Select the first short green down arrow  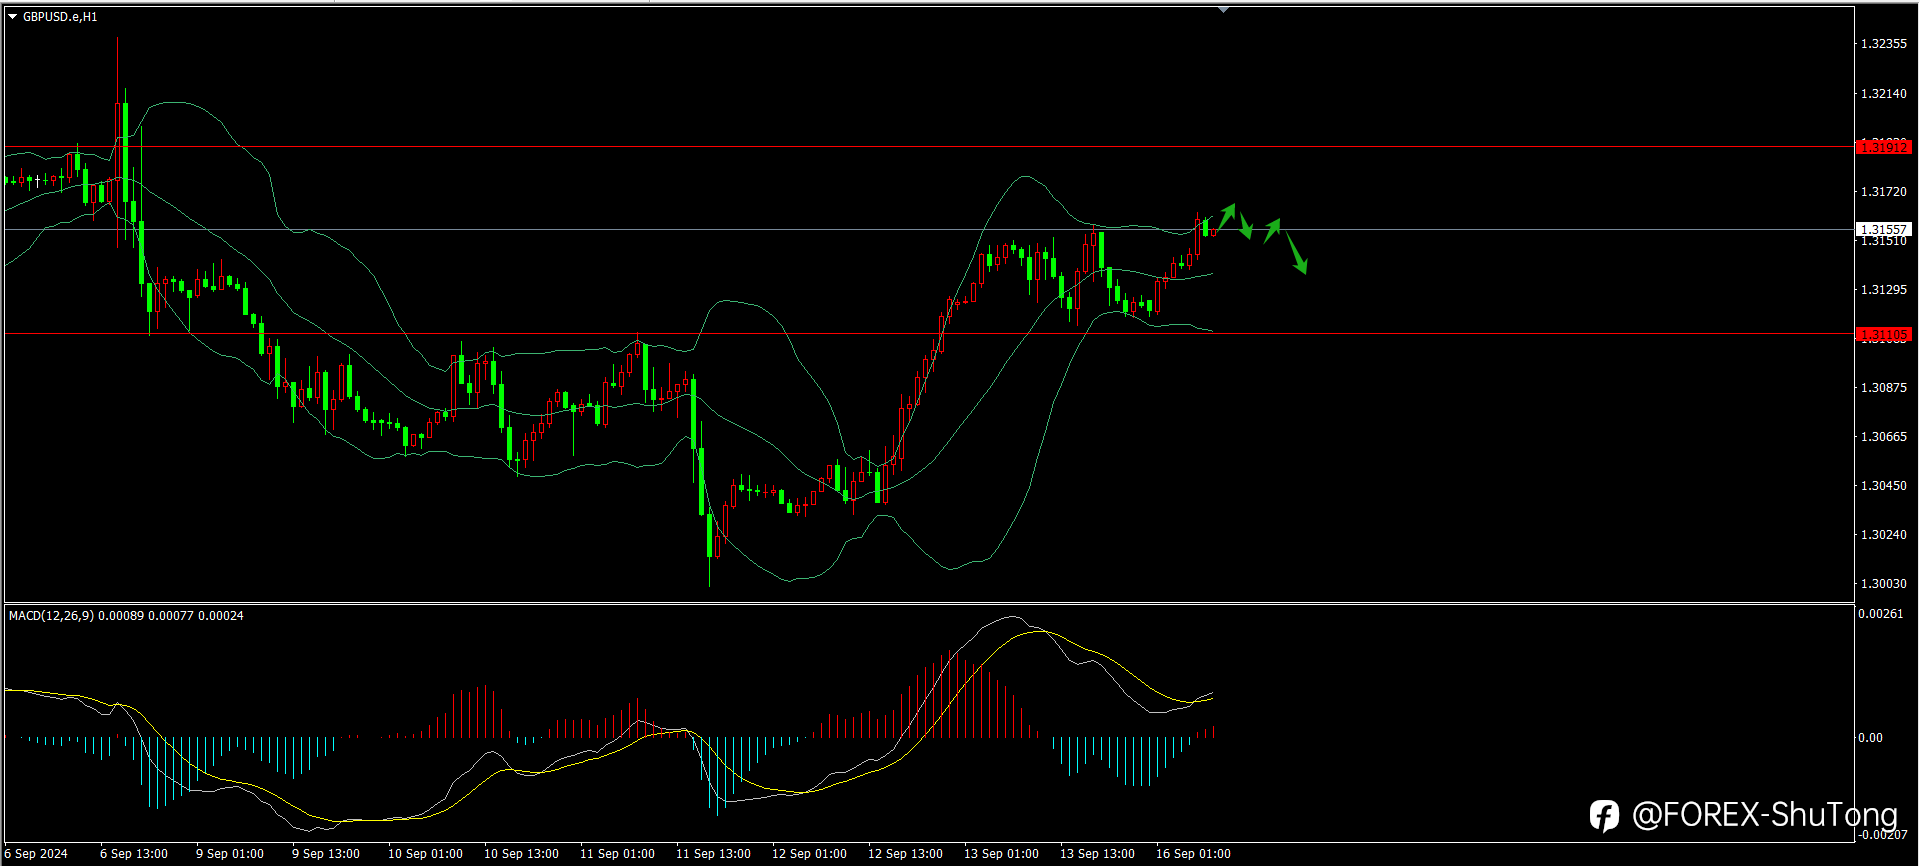click(x=1246, y=226)
